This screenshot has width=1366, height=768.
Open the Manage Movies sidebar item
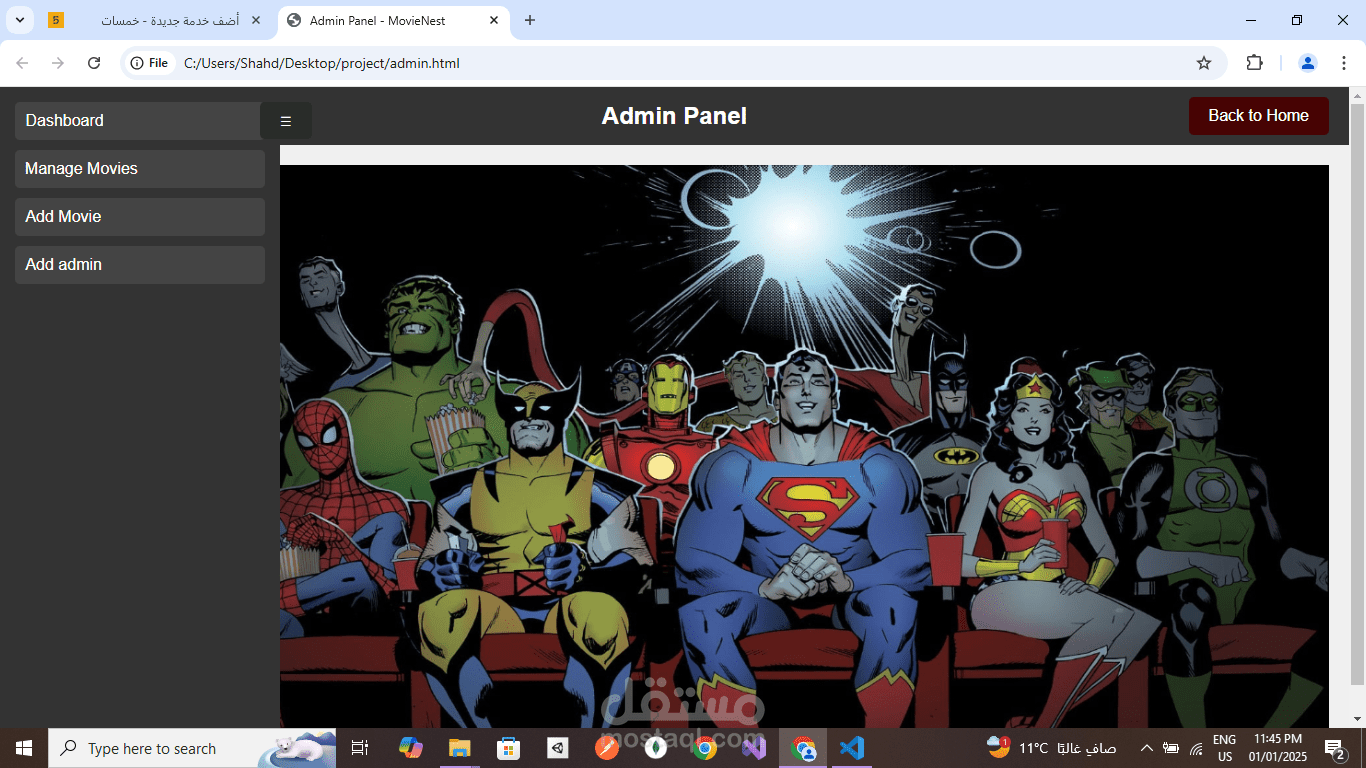(139, 169)
